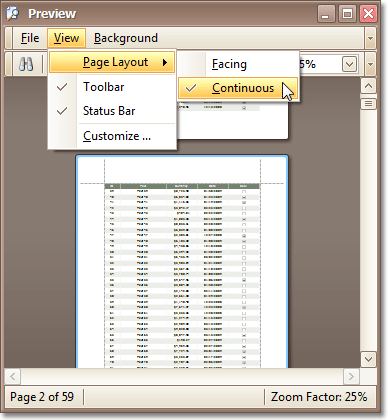The height and width of the screenshot is (420, 388).
Task: Choose the Continuous page layout option
Action: click(238, 88)
